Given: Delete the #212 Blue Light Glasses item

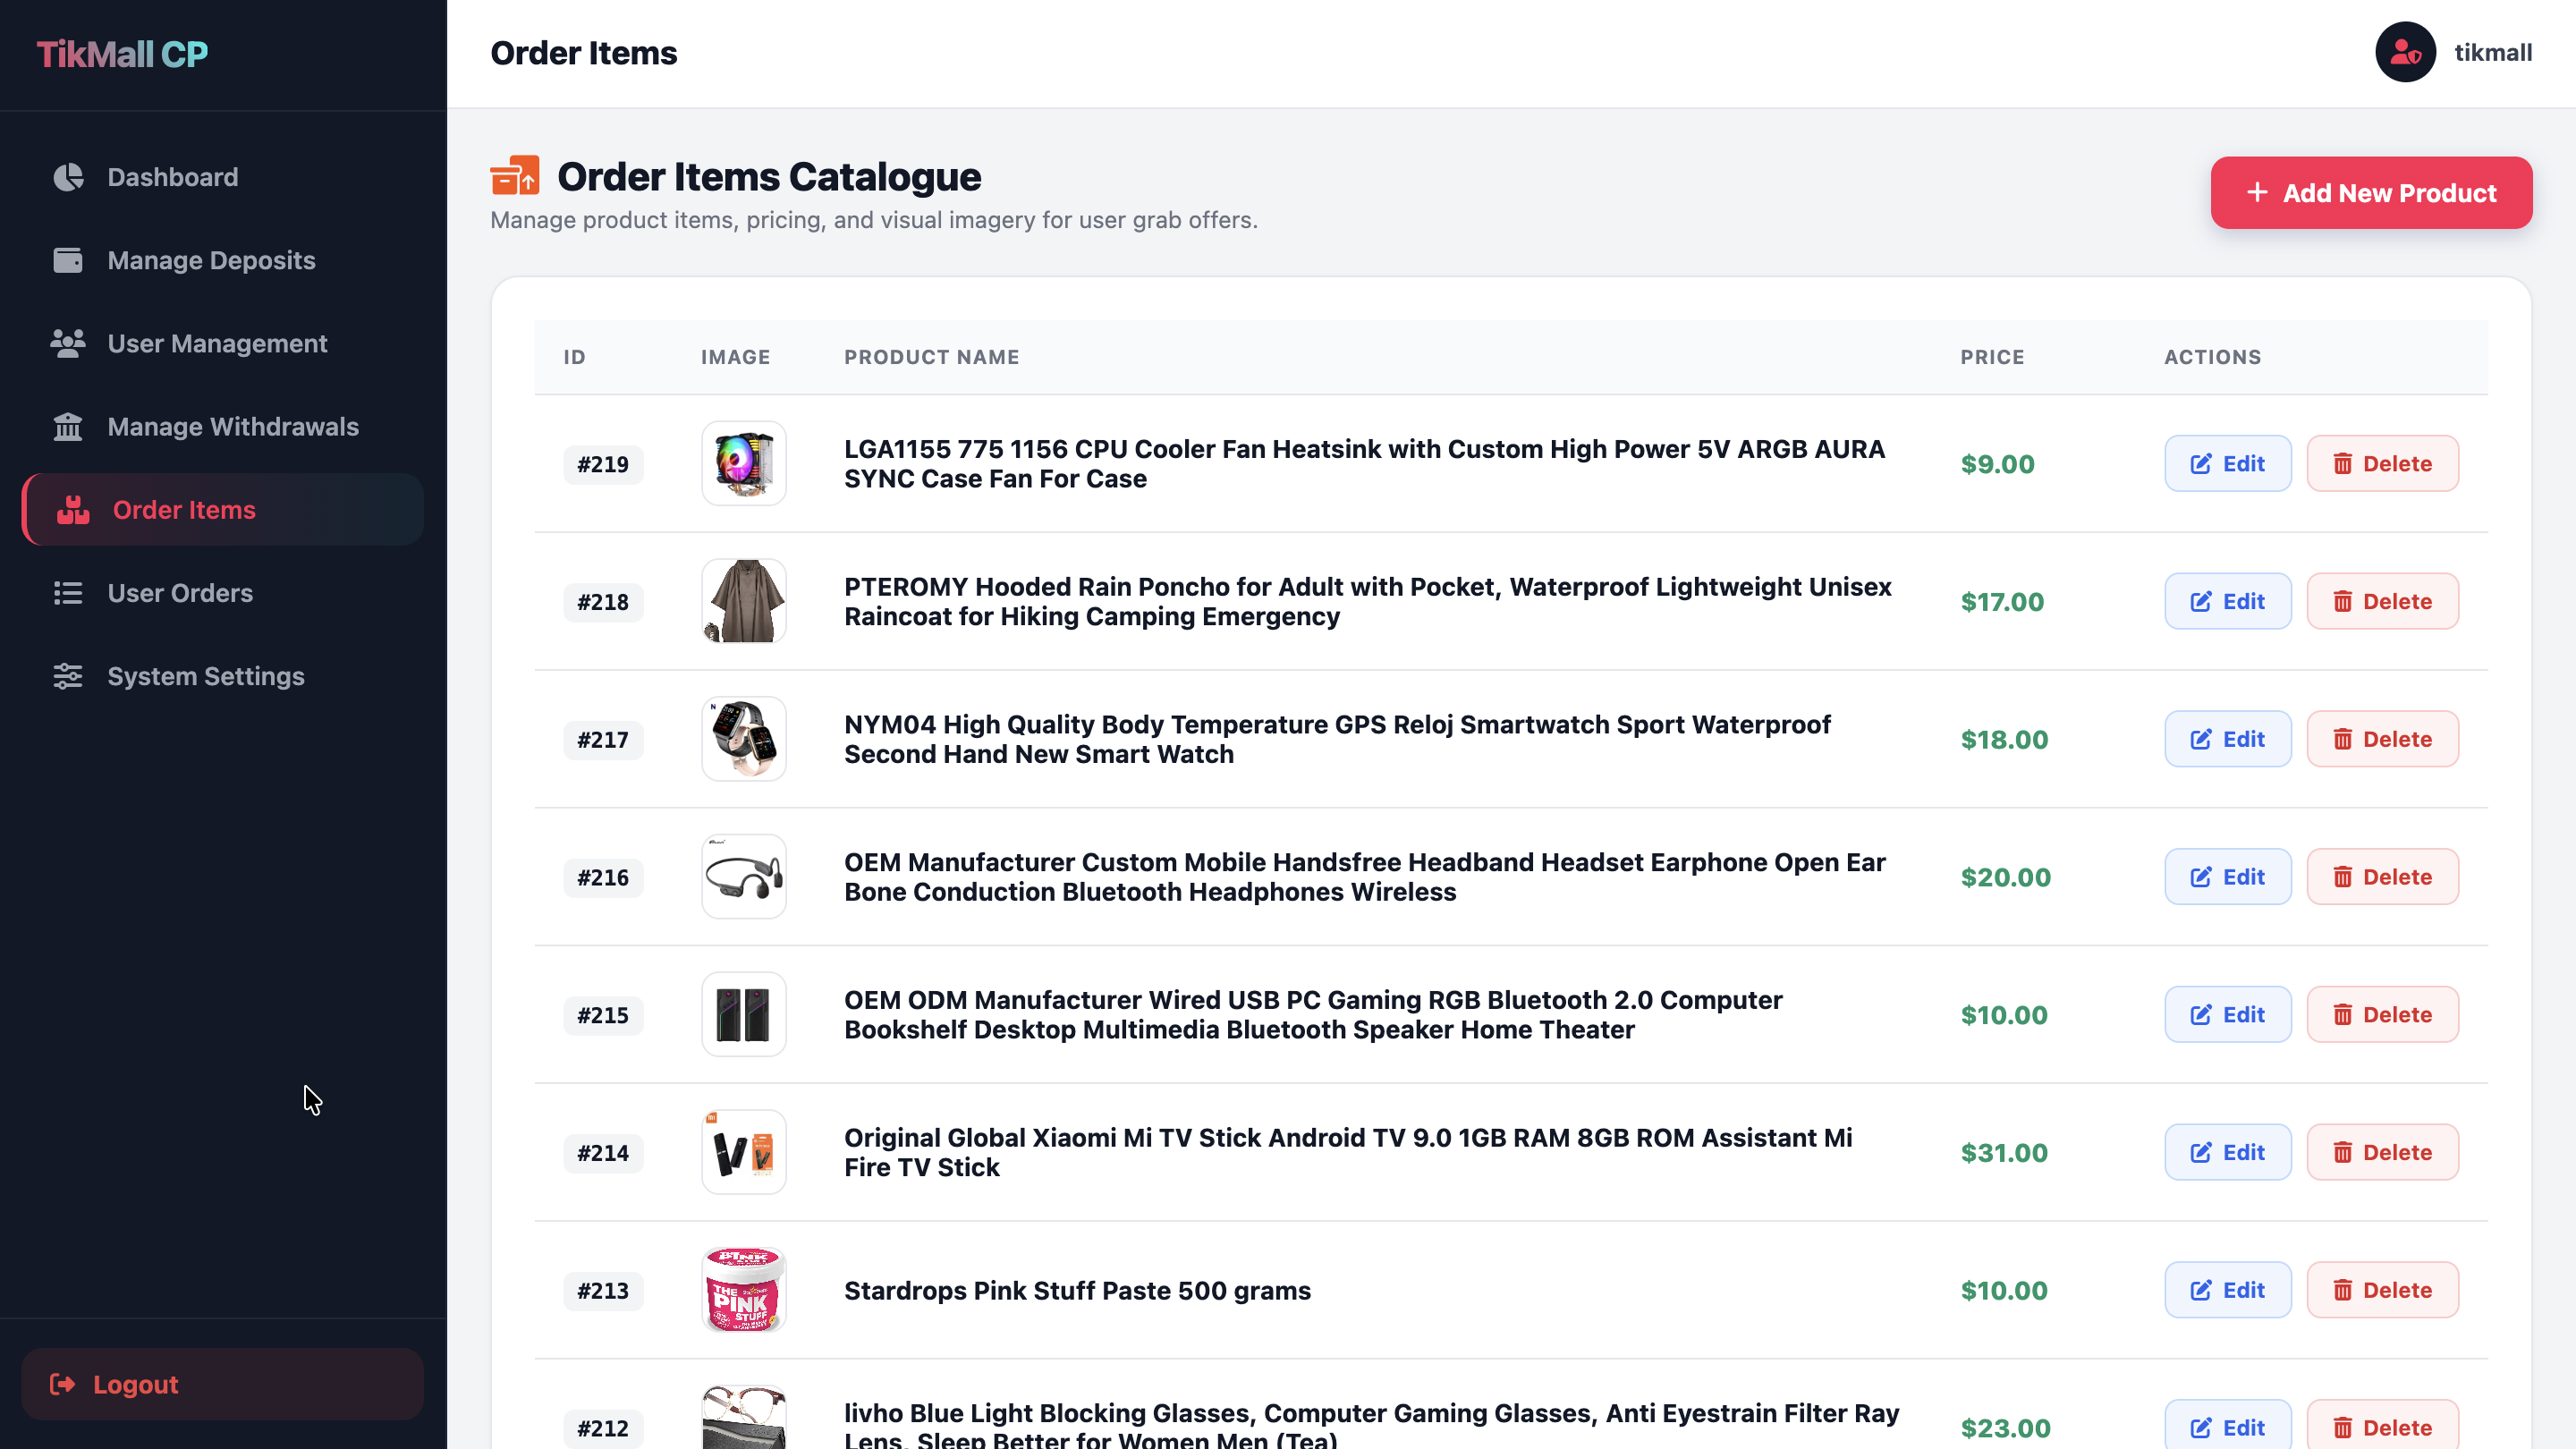Looking at the screenshot, I should 2382,1426.
